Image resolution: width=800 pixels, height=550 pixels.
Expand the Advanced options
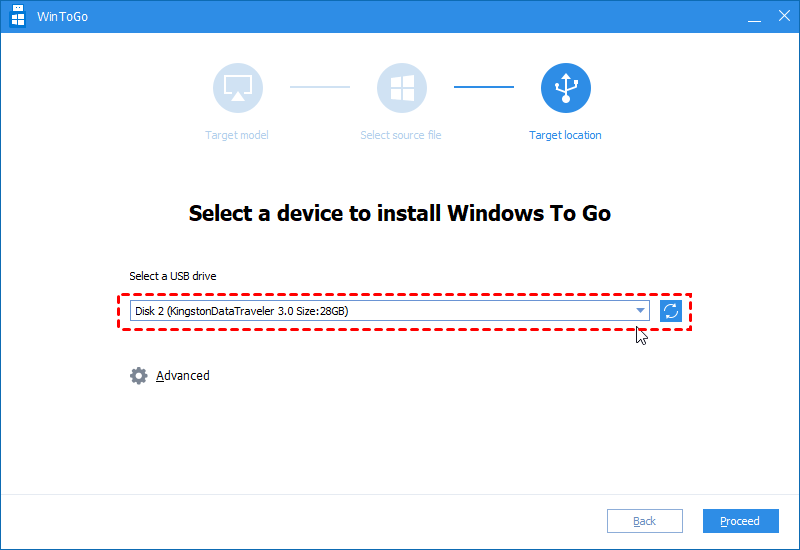[183, 376]
